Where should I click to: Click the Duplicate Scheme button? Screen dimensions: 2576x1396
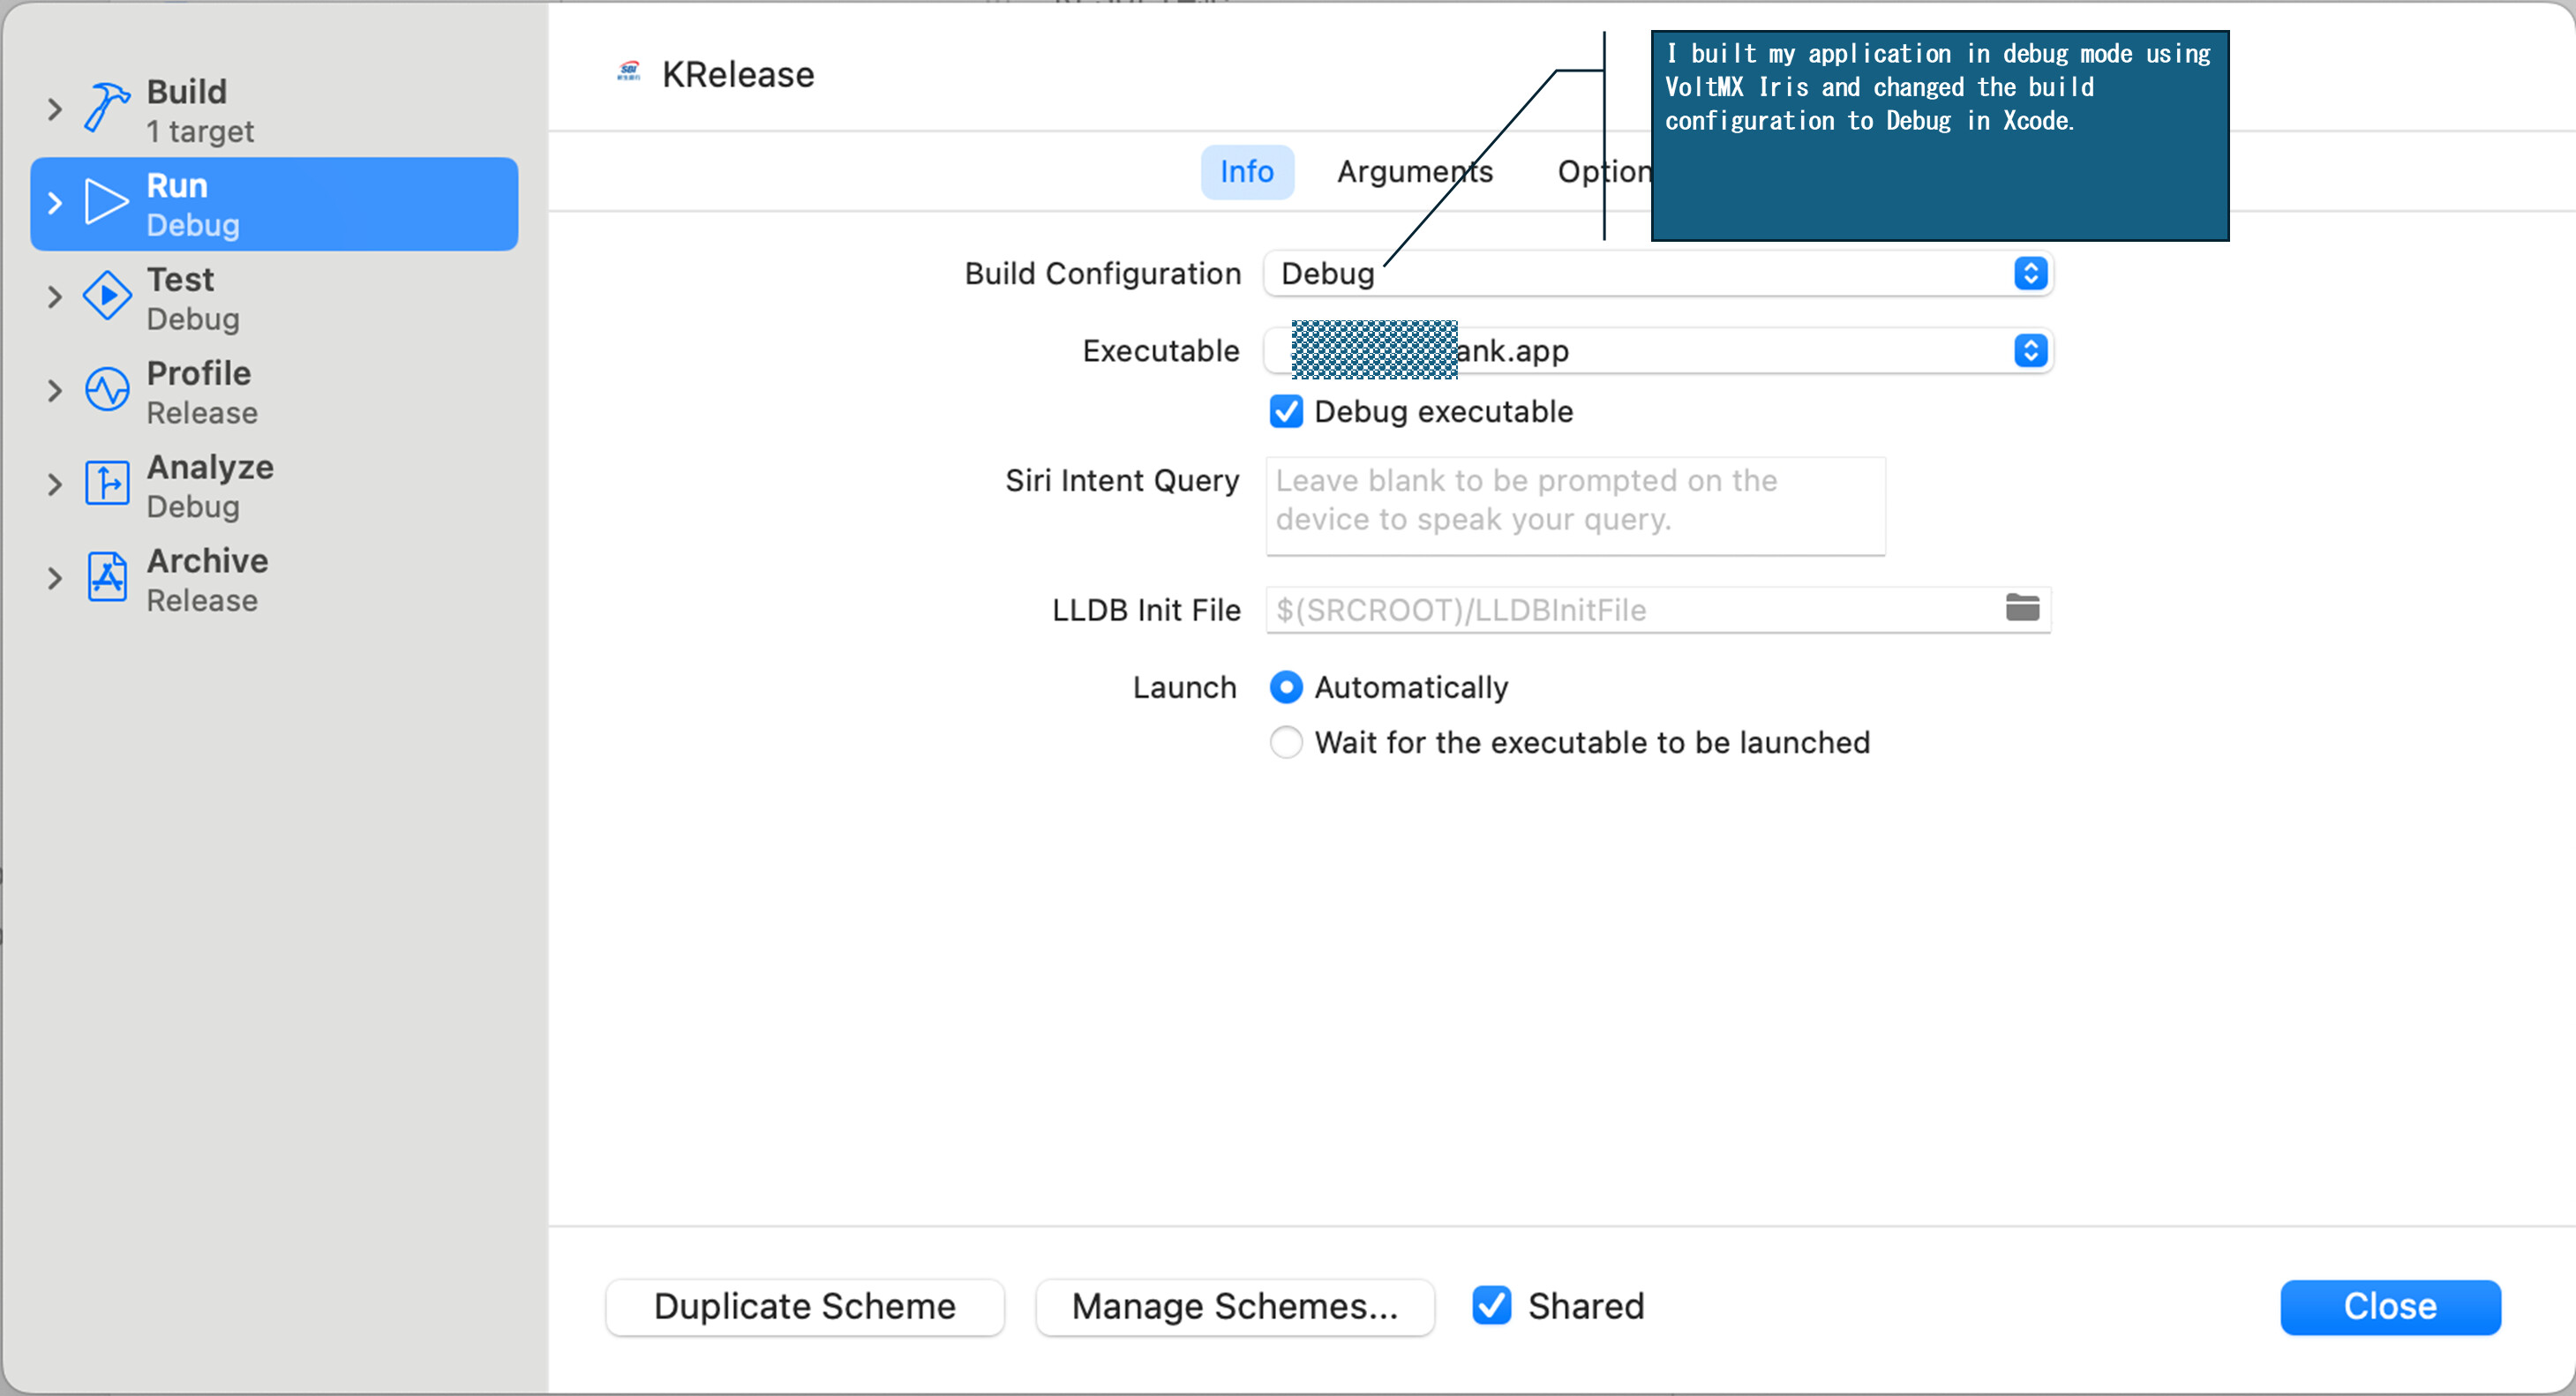point(804,1306)
